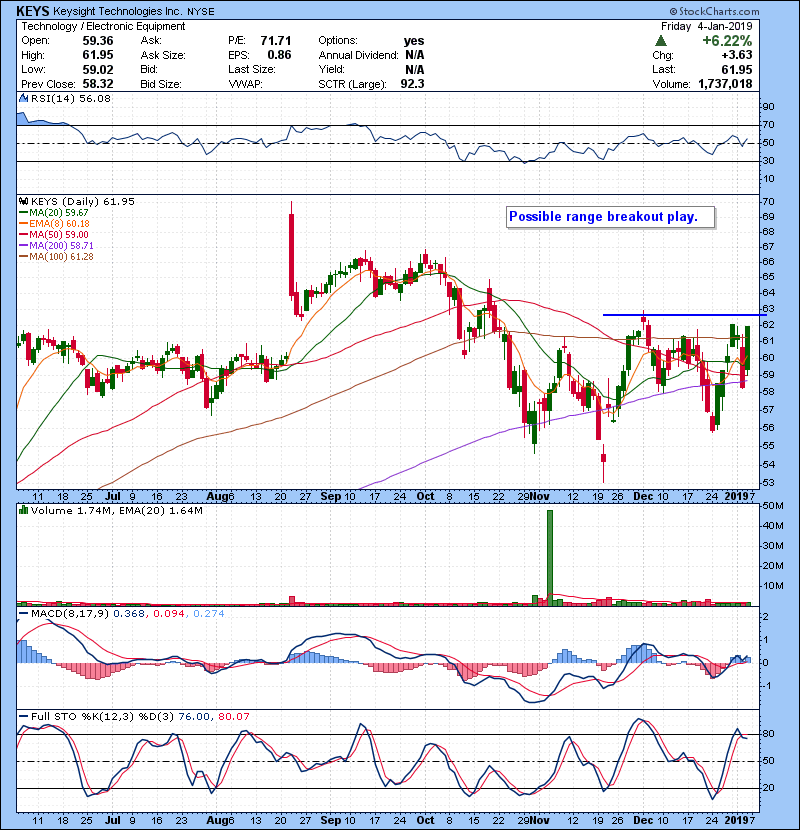The height and width of the screenshot is (830, 800).
Task: Click the MA(200) 58.71 legend entry
Action: (56, 246)
